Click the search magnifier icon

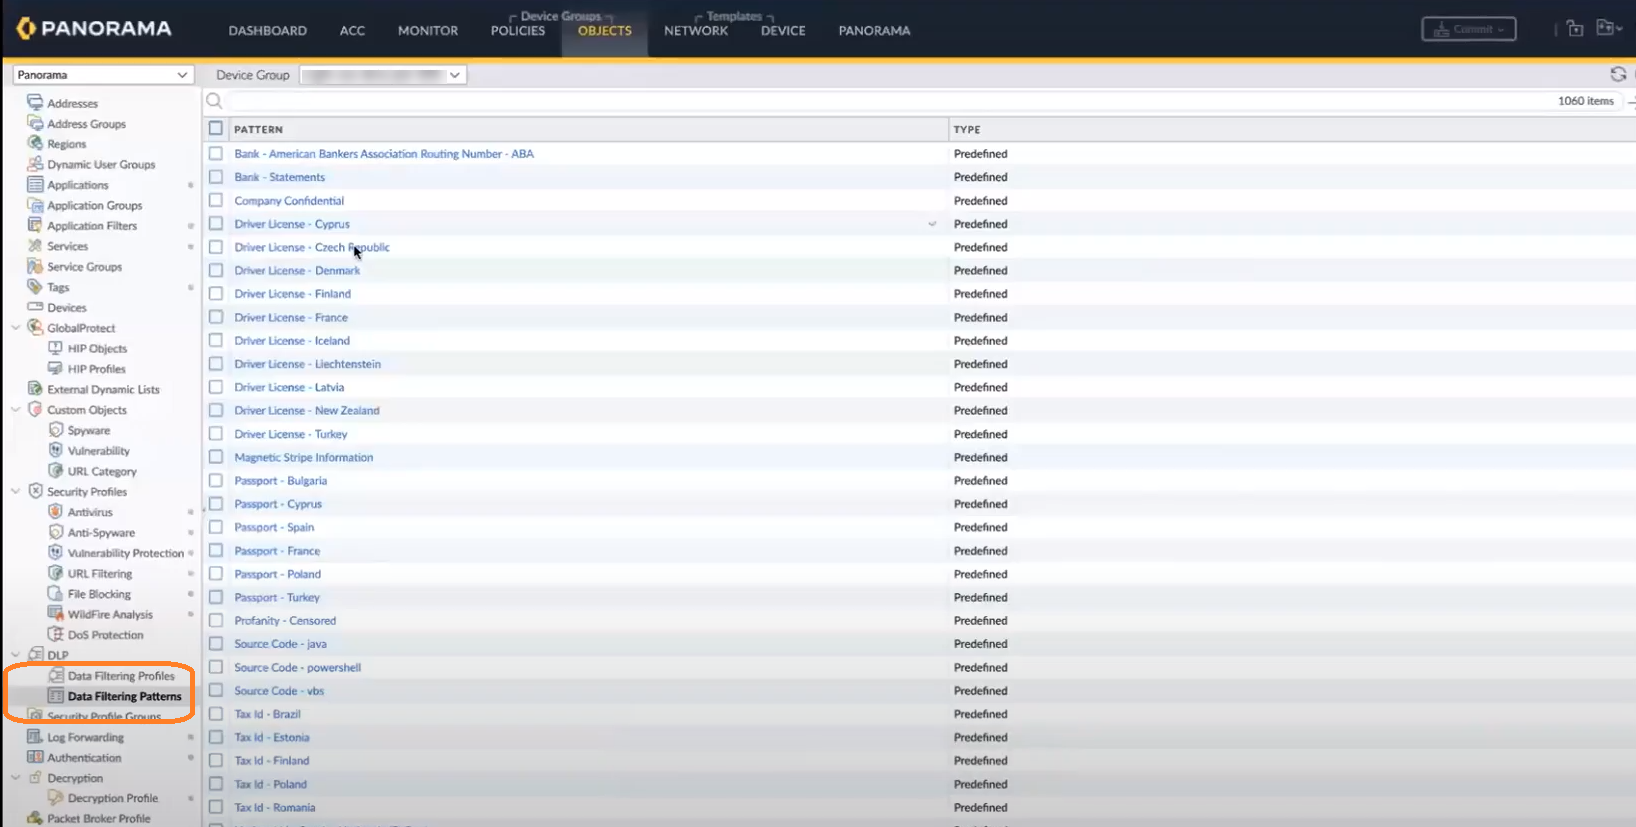tap(214, 100)
